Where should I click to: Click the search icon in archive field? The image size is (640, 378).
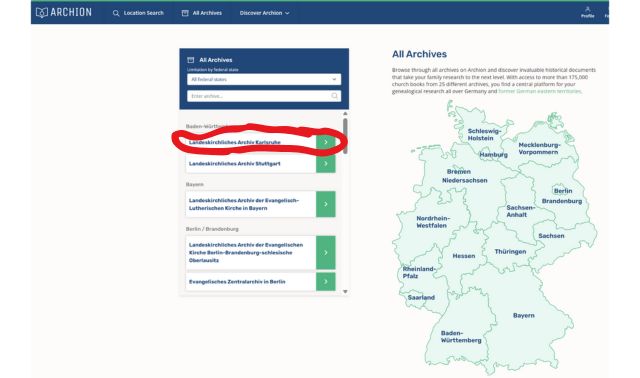pos(334,96)
